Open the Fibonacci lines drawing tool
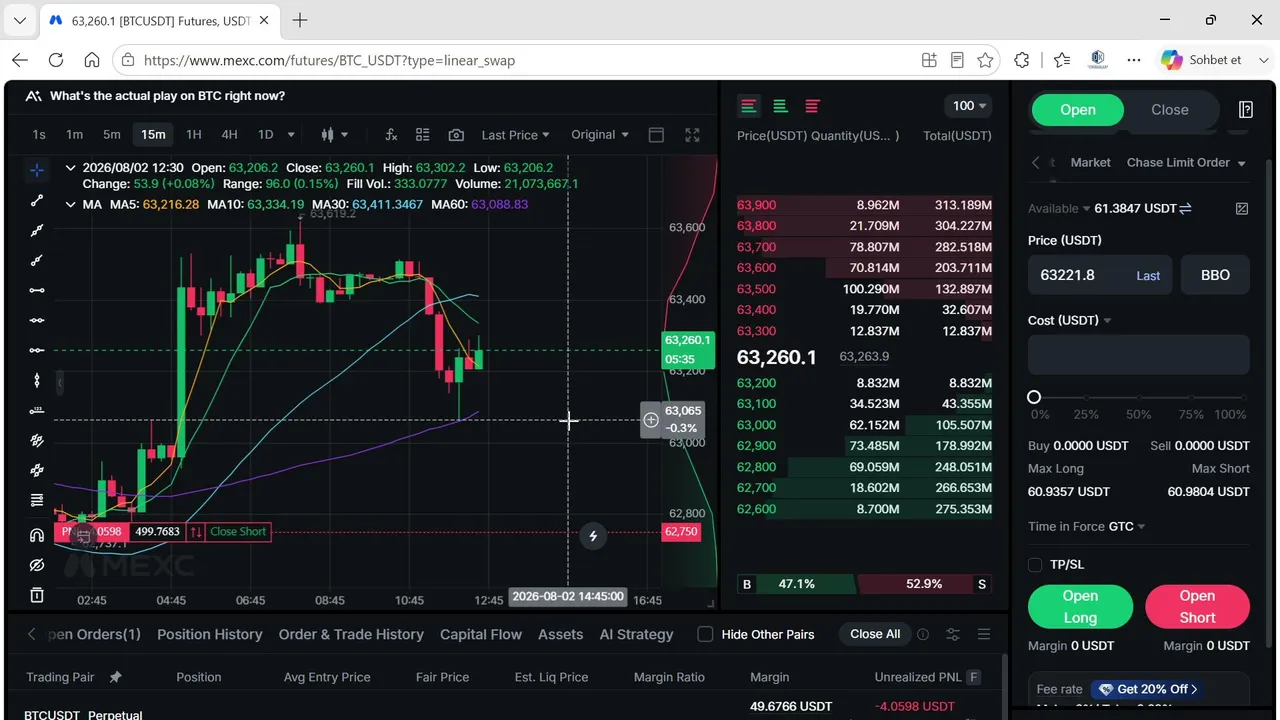Screen dimensions: 1280x720 (x=37, y=500)
